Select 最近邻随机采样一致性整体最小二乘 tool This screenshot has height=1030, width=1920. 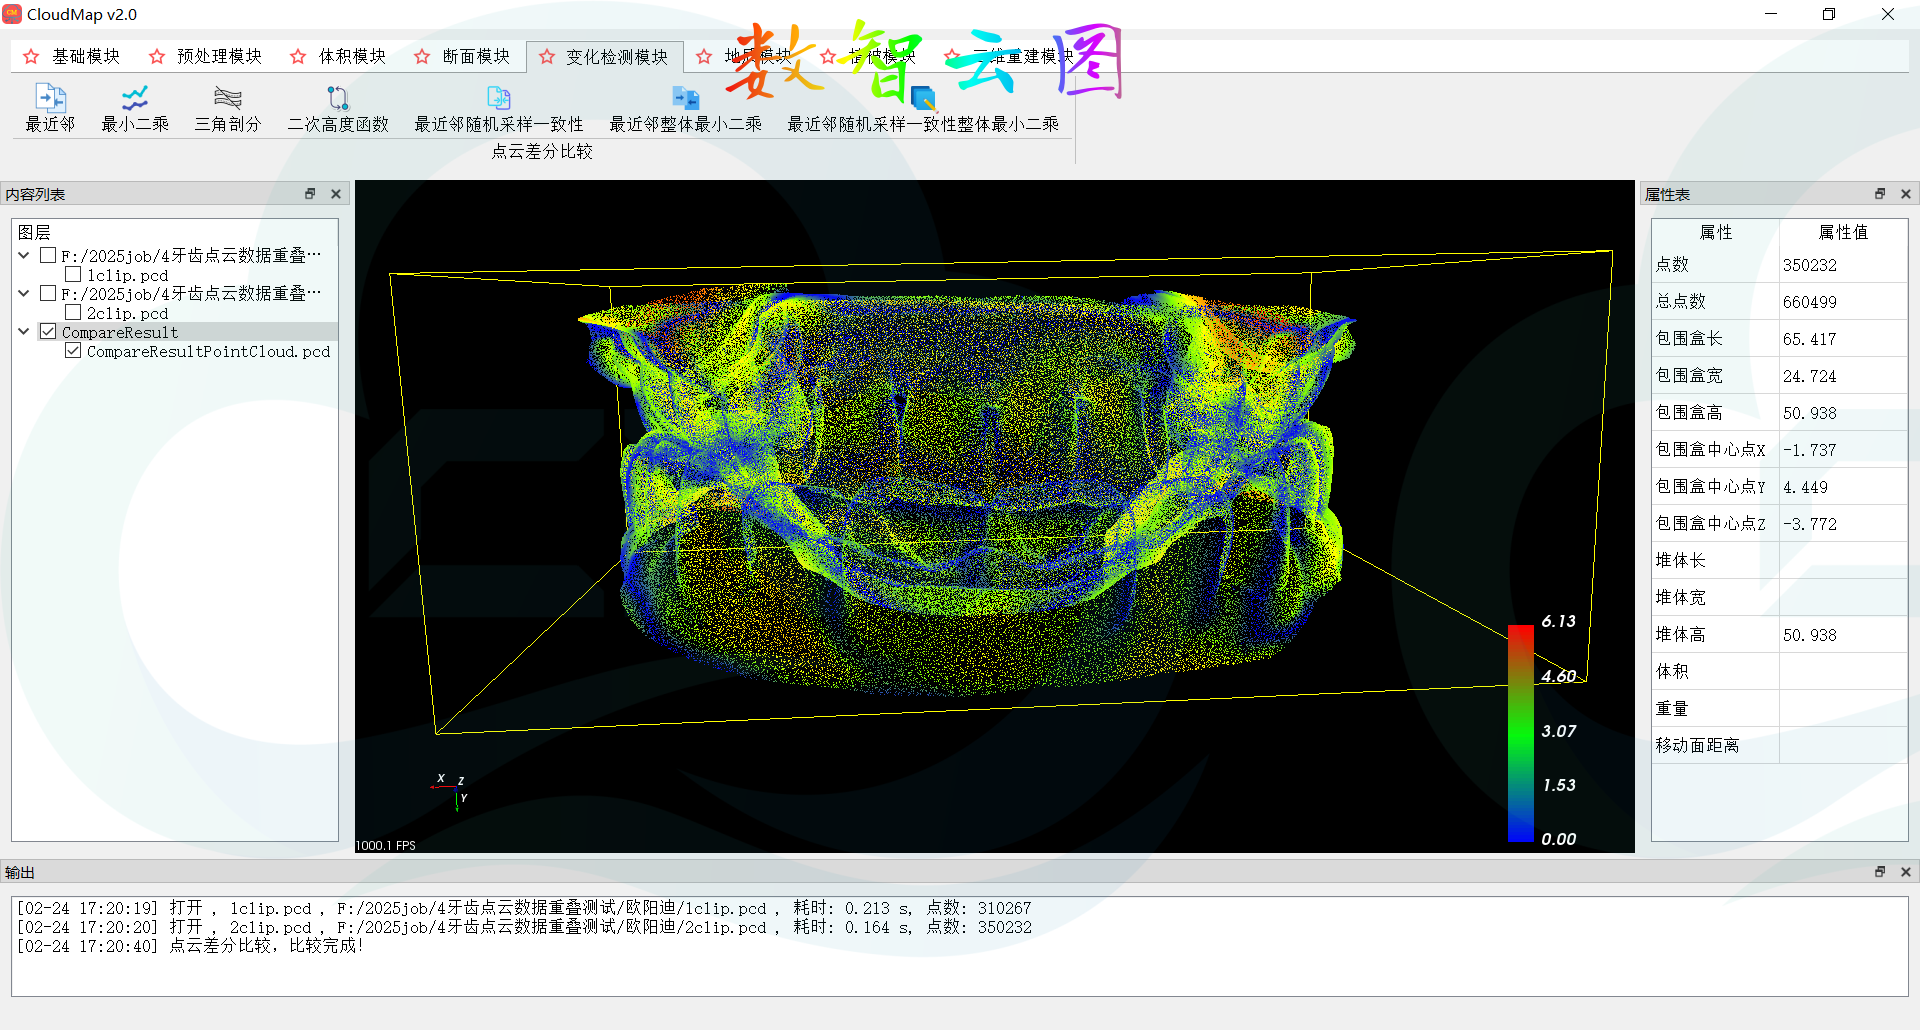tap(920, 107)
